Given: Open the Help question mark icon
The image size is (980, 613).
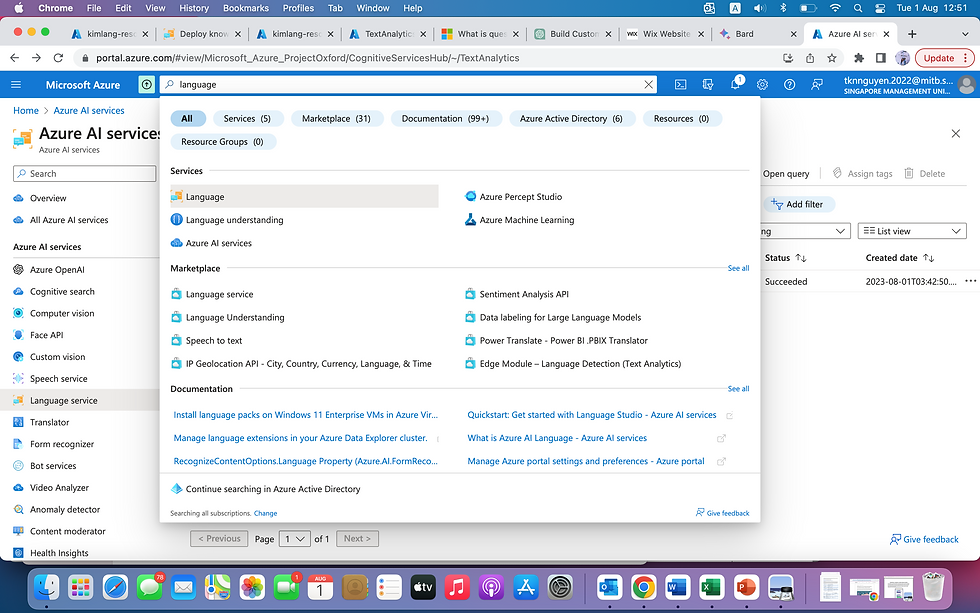Looking at the screenshot, I should pos(789,84).
